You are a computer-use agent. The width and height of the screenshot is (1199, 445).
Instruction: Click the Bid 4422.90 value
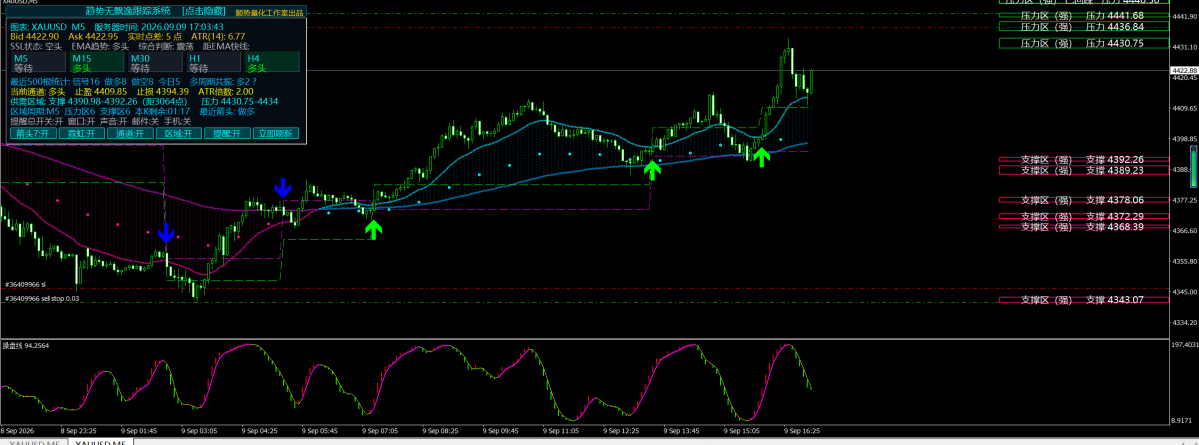[x=34, y=36]
